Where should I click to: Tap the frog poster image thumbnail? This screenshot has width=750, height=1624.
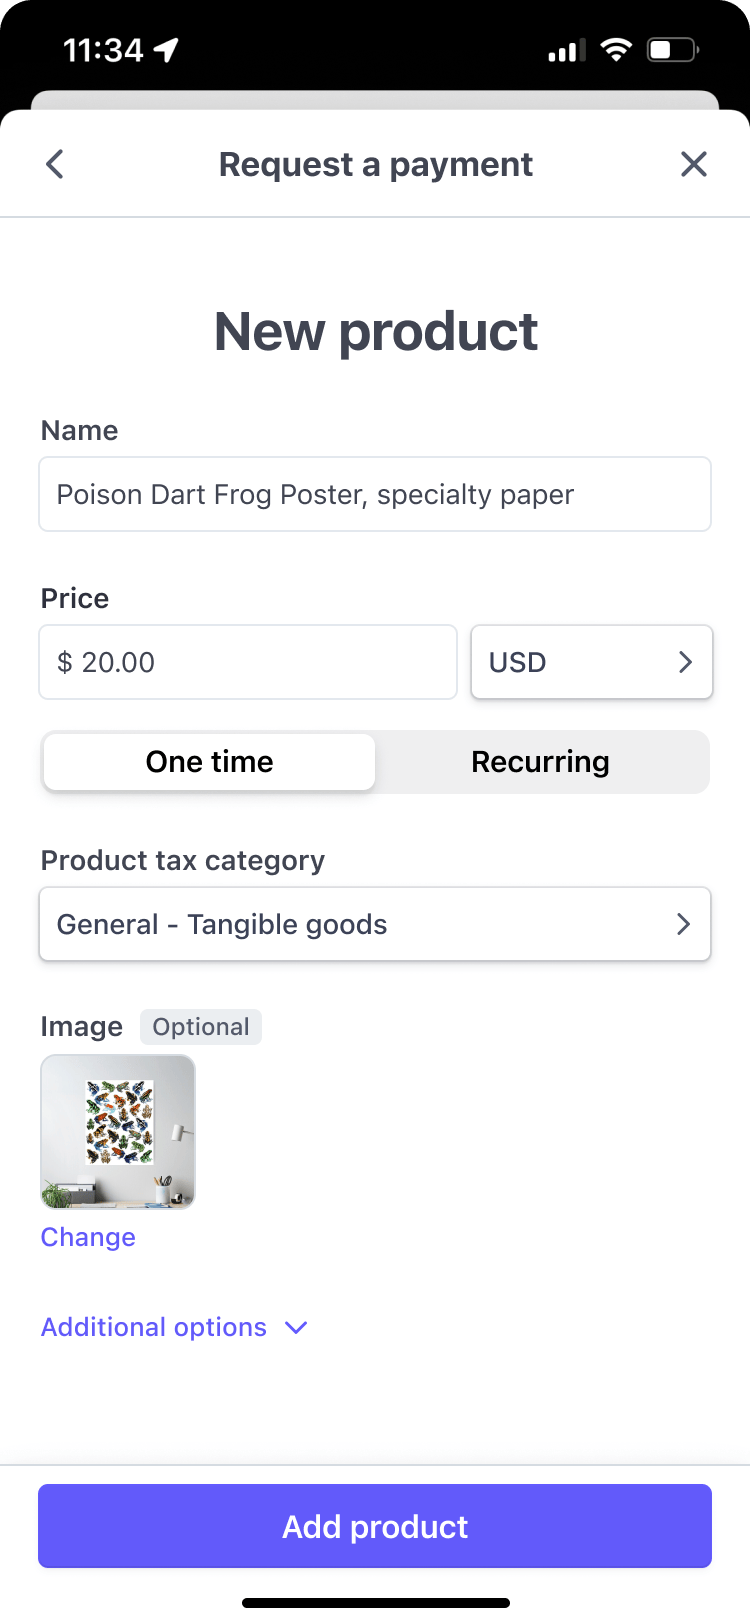[118, 1132]
